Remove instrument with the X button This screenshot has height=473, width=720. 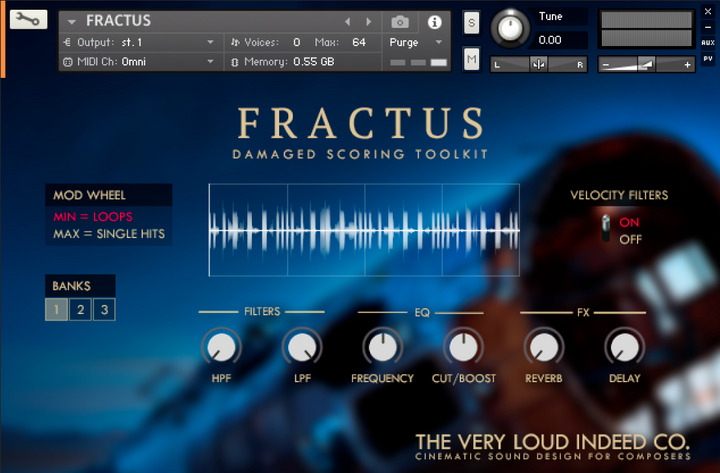click(708, 11)
